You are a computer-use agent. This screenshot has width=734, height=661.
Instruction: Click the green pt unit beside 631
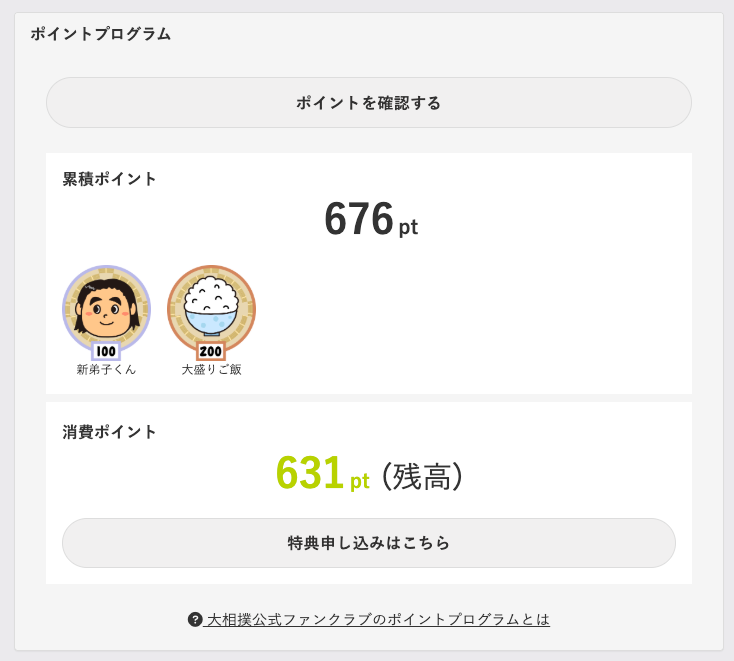360,481
